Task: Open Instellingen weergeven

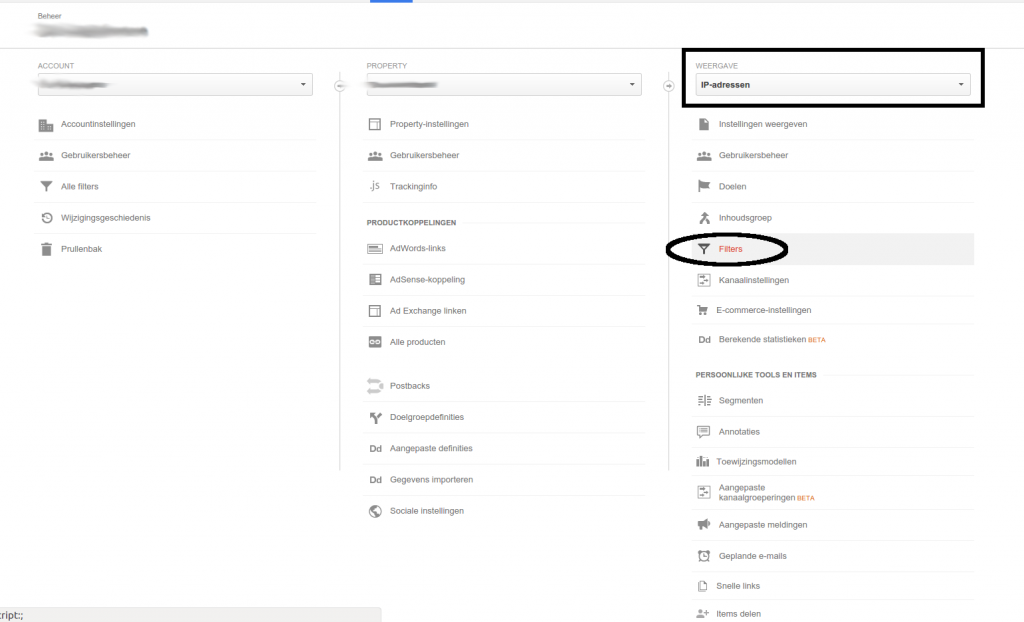Action: pyautogui.click(x=763, y=124)
